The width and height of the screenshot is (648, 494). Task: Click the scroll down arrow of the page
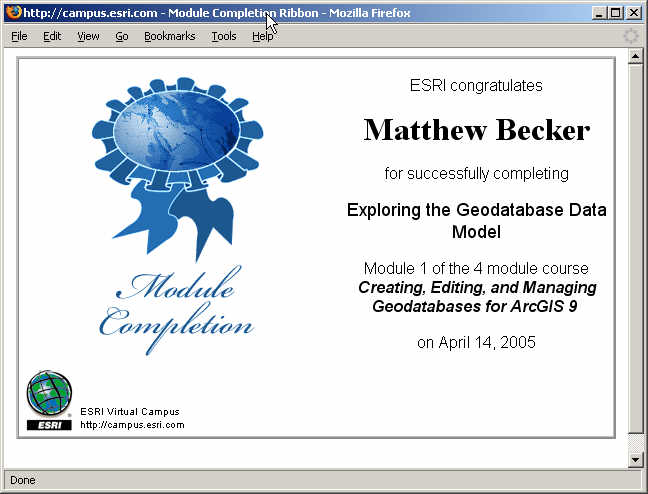coord(634,458)
